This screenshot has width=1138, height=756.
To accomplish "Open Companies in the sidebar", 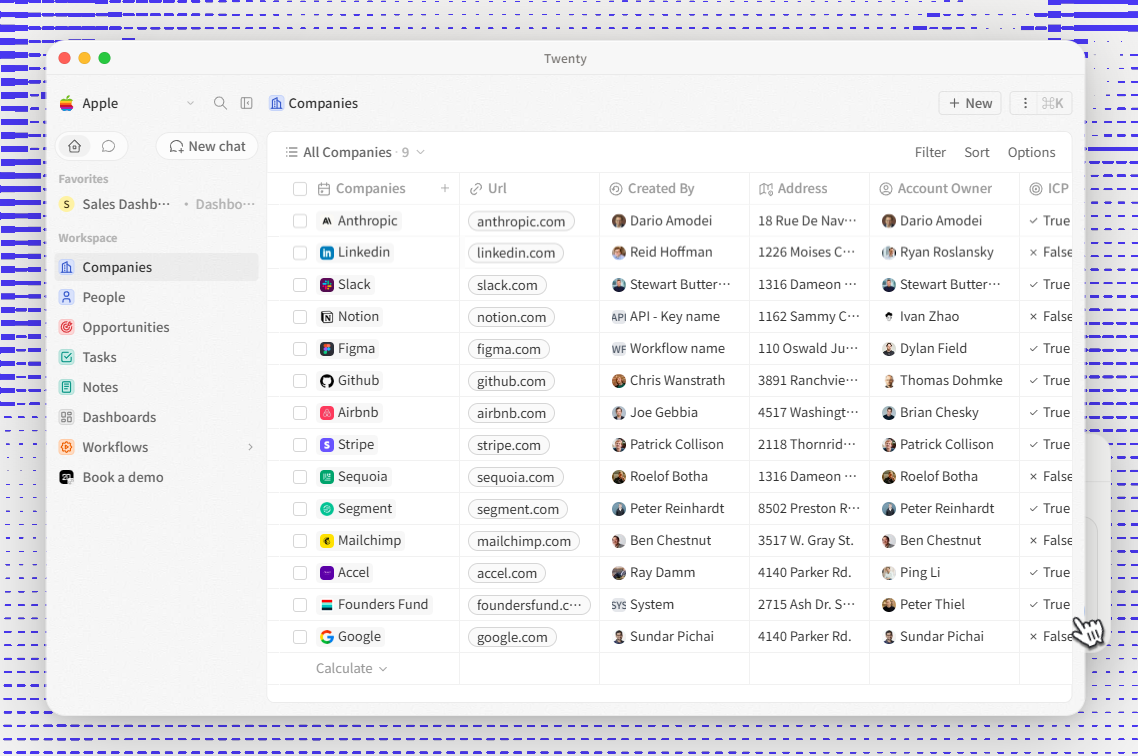I will 157,267.
